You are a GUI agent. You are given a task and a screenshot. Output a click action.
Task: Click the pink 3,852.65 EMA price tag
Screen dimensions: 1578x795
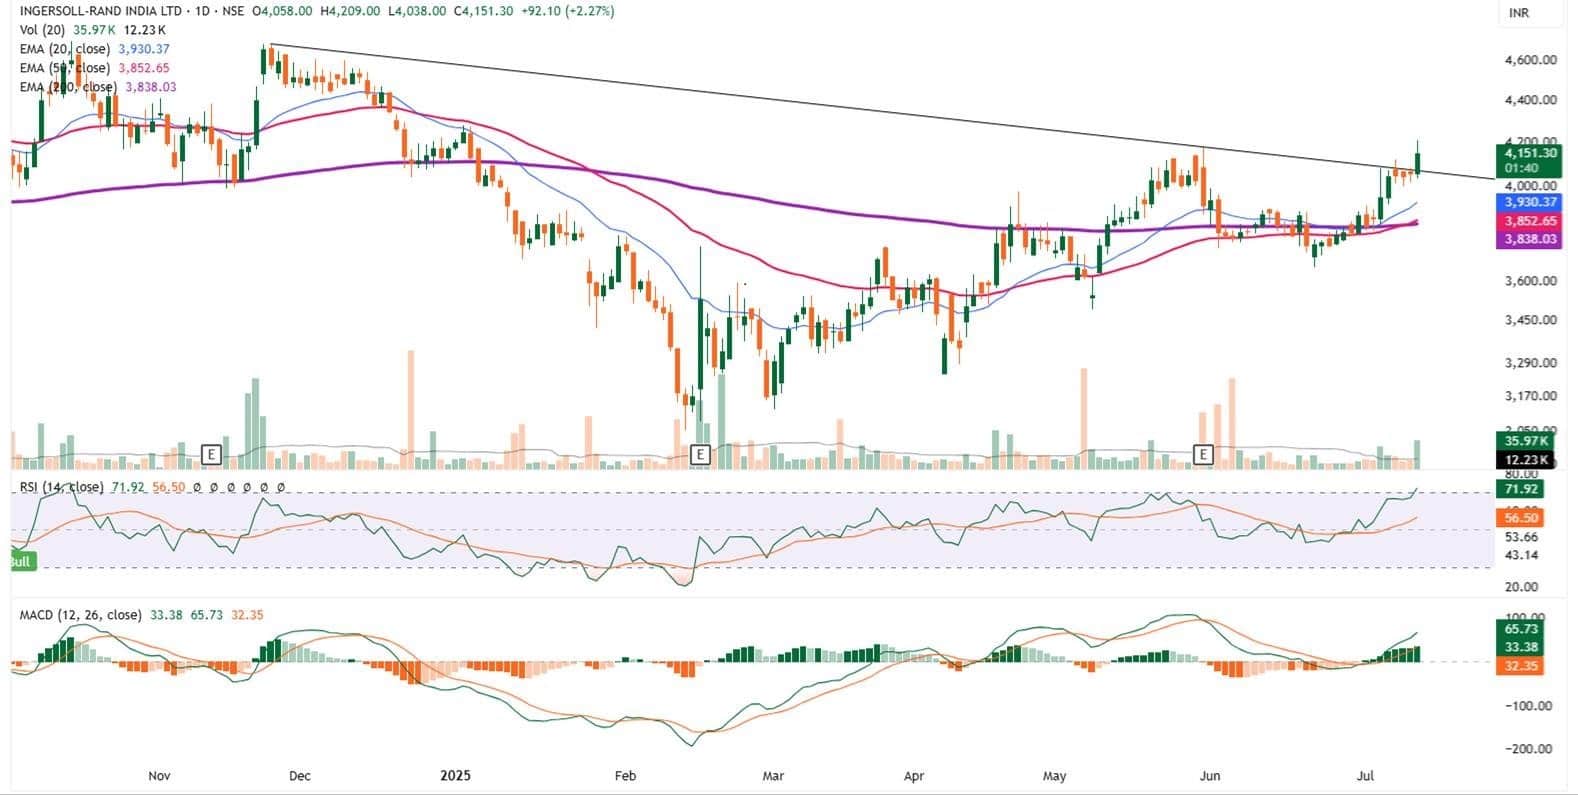(x=1528, y=222)
